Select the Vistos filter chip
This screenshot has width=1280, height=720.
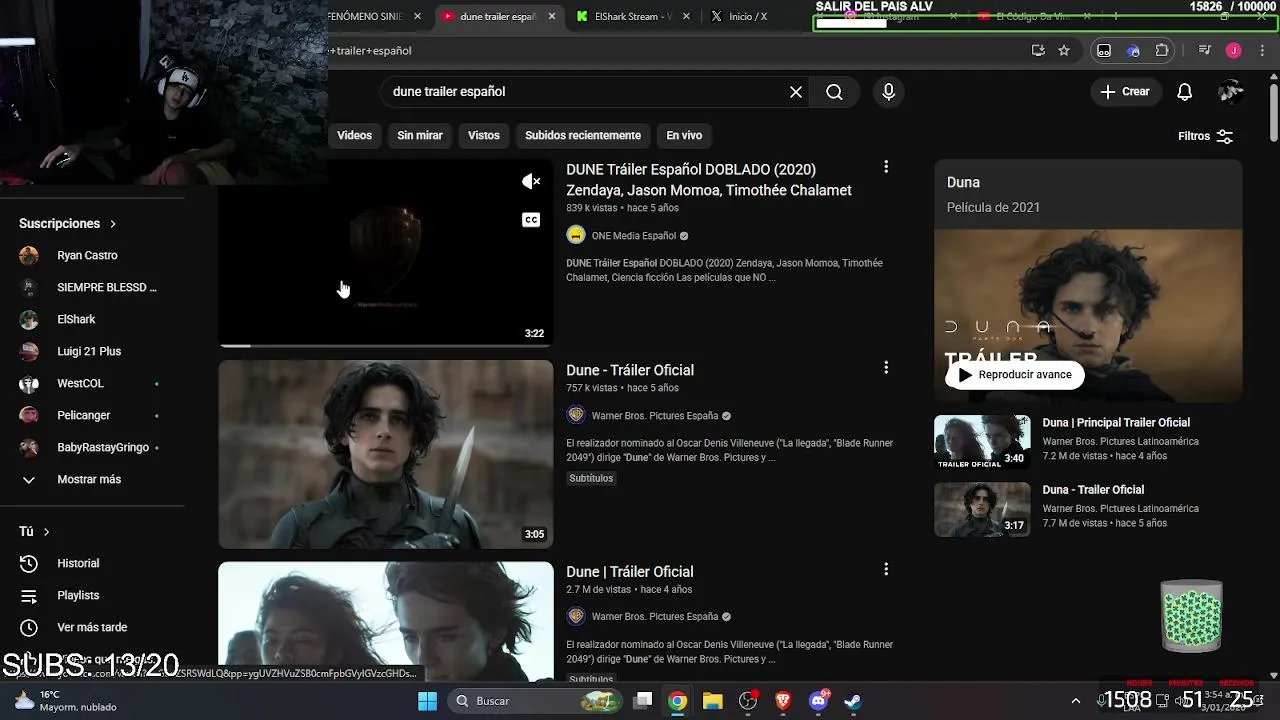484,135
